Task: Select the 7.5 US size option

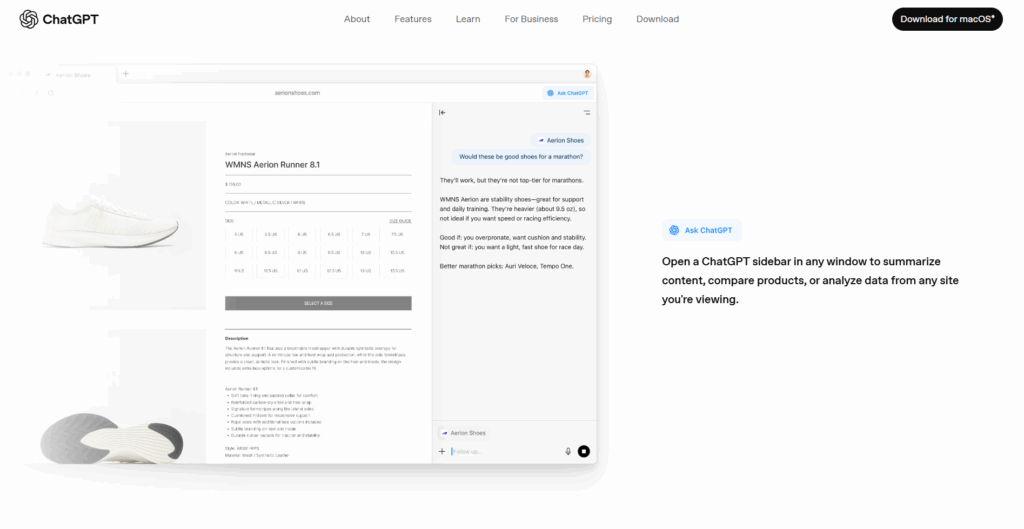Action: [x=397, y=234]
